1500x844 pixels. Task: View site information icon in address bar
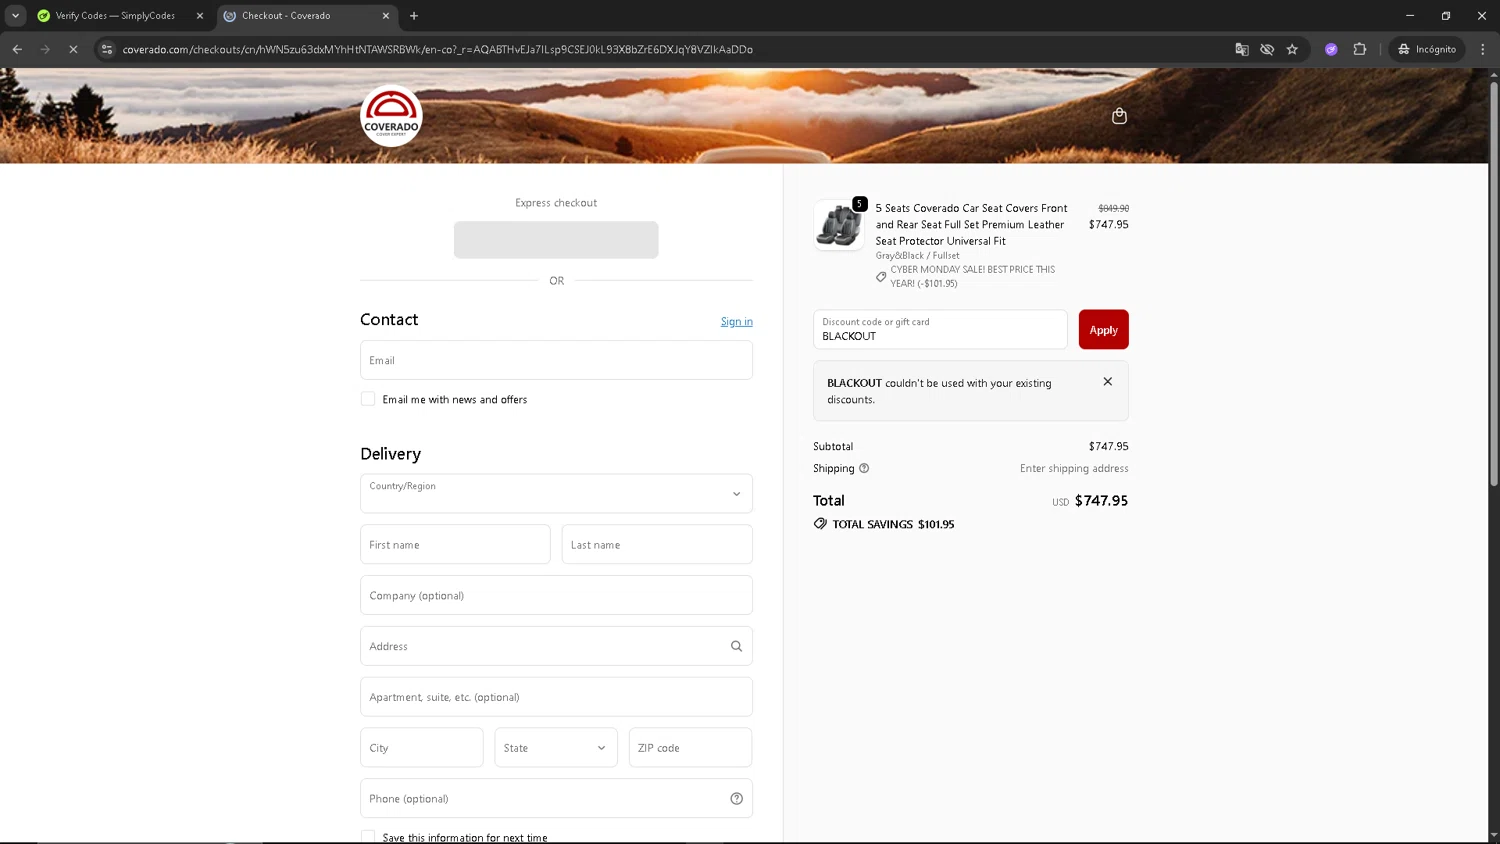pyautogui.click(x=107, y=49)
